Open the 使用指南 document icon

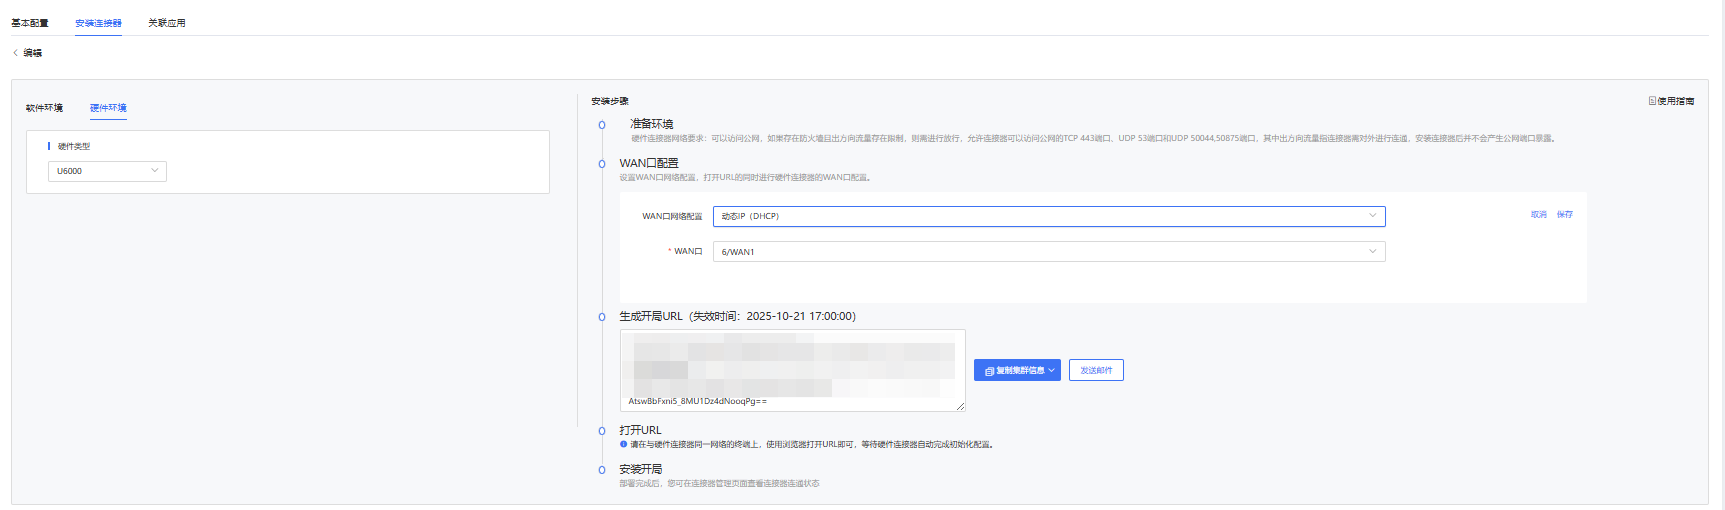pyautogui.click(x=1652, y=101)
